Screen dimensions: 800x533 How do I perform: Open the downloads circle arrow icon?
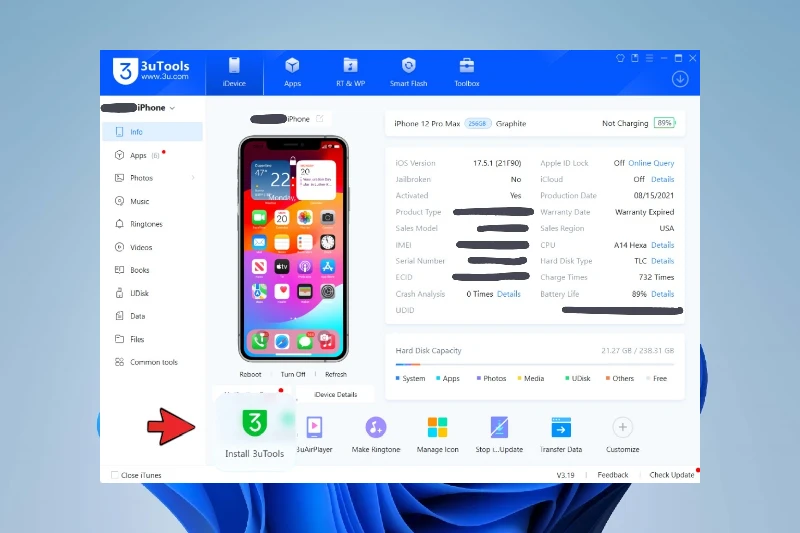(x=680, y=79)
